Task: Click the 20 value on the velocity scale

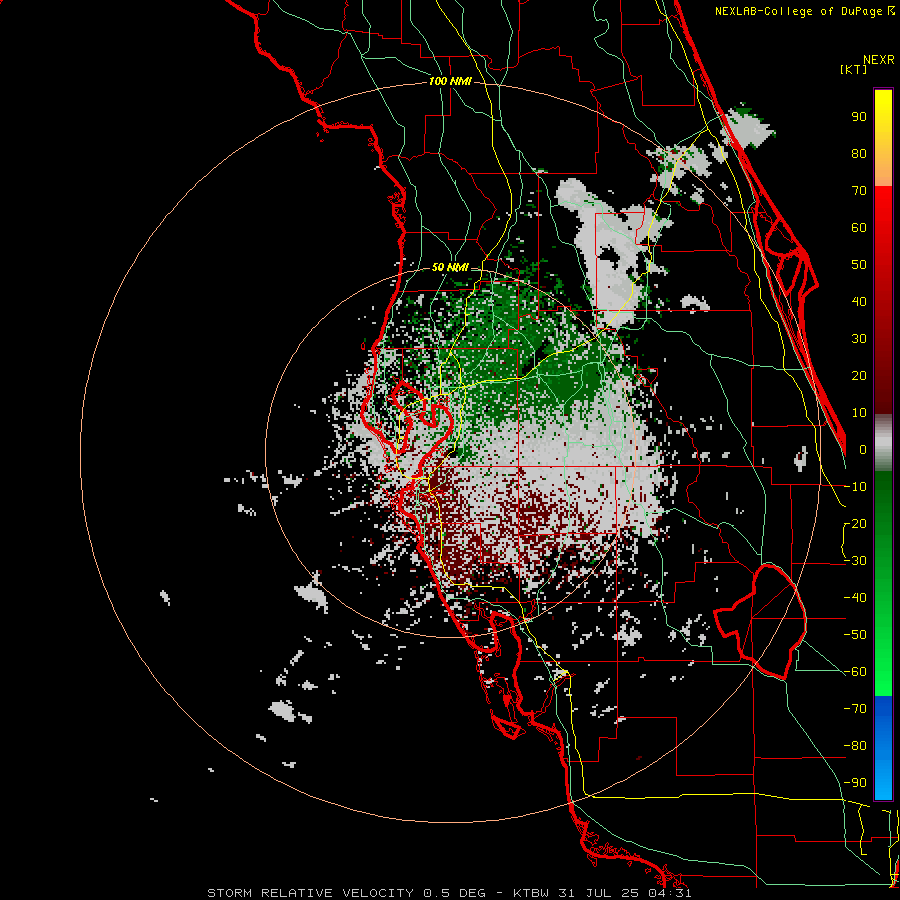Action: 859,375
